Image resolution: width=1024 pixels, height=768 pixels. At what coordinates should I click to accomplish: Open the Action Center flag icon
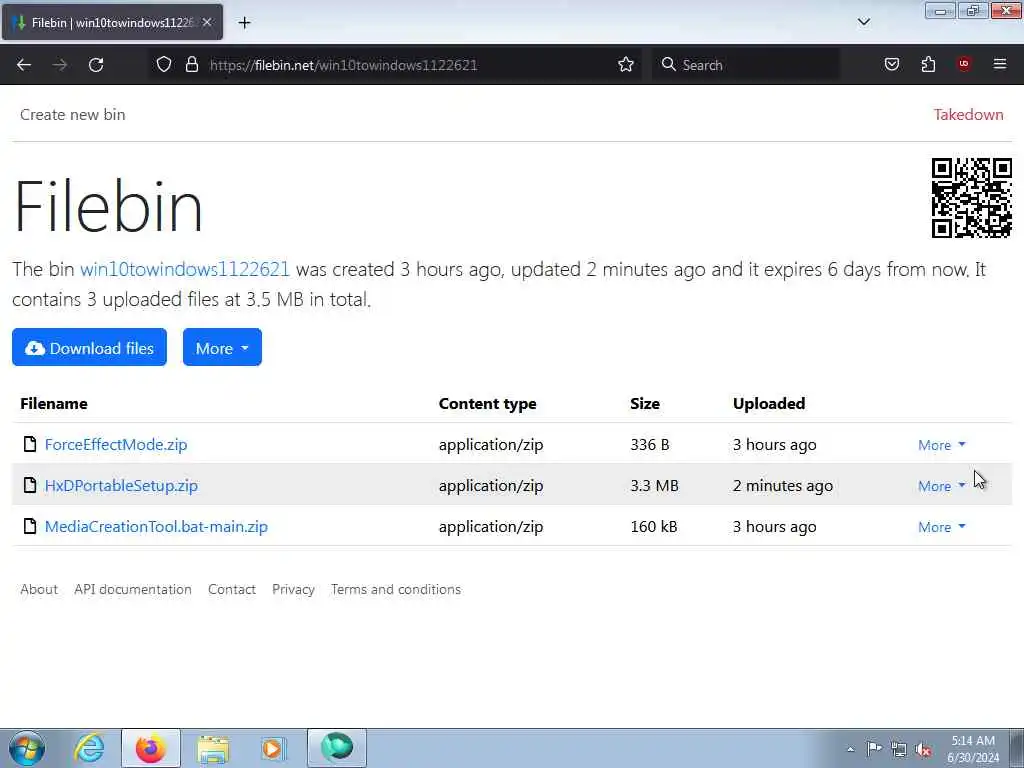coord(874,748)
